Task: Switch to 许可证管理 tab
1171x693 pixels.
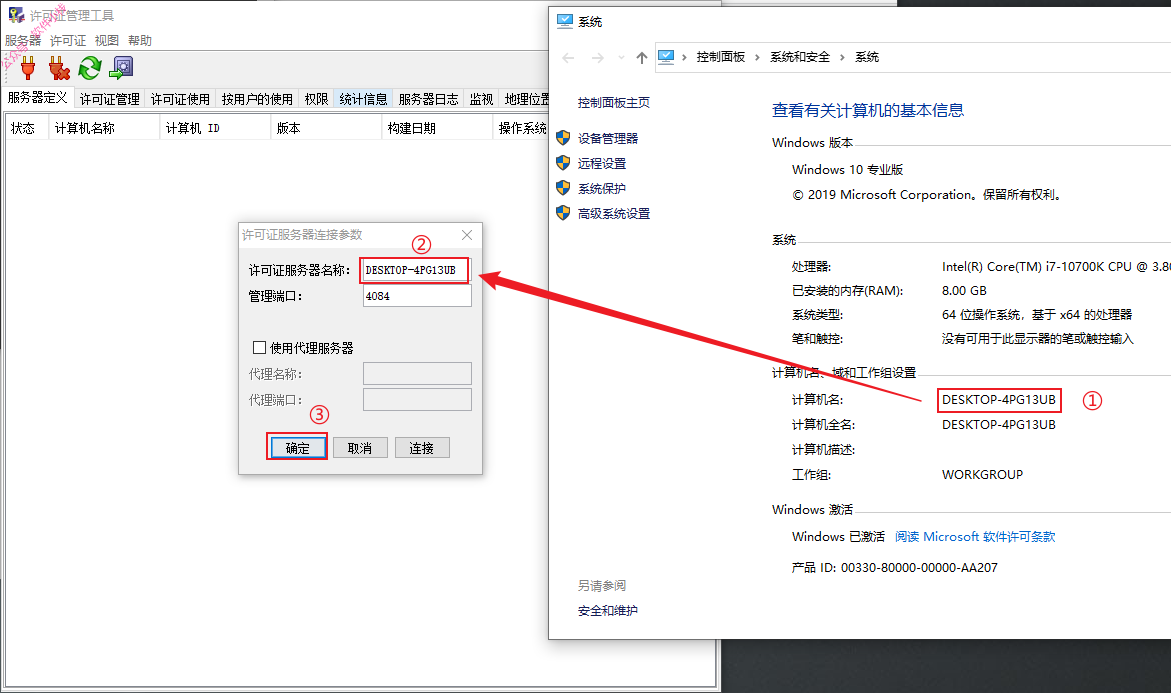Action: [110, 99]
